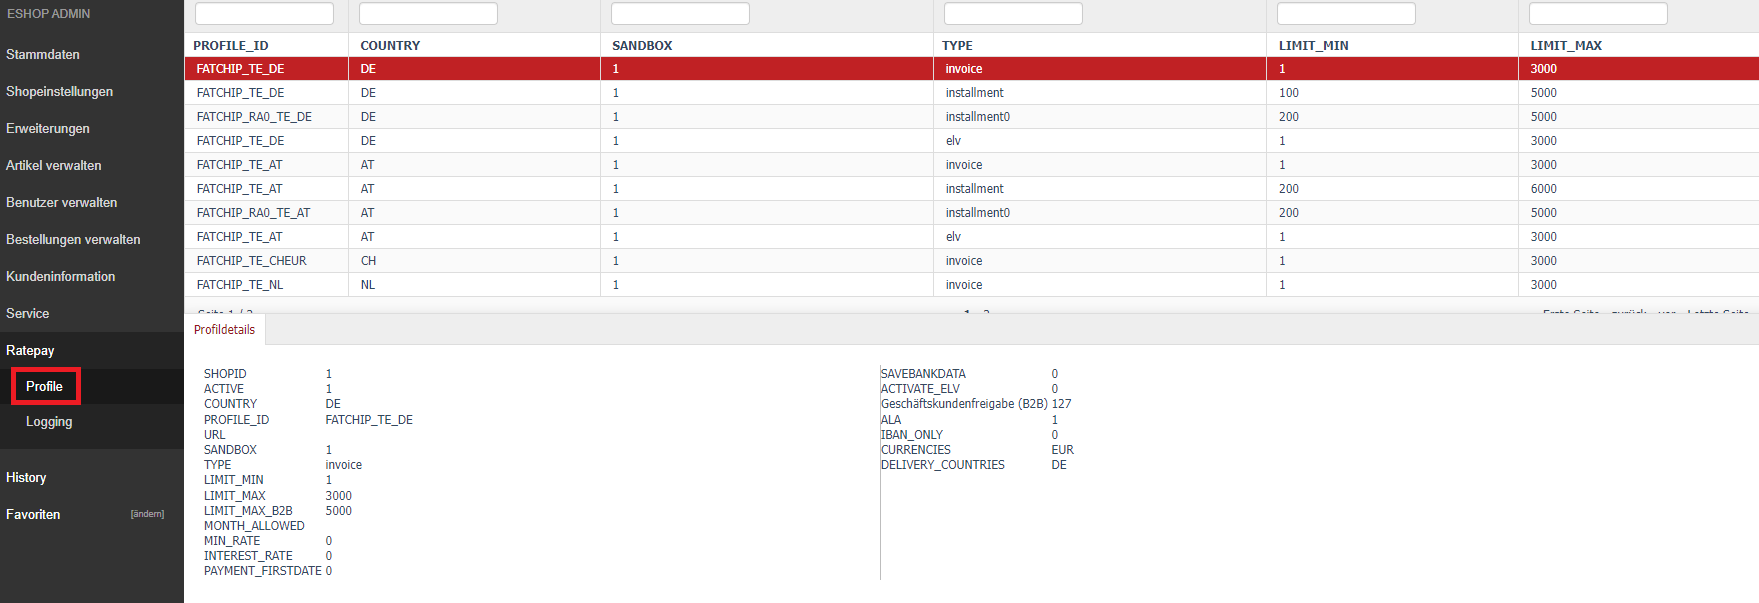Expand the Erweiterungen sidebar section
This screenshot has width=1759, height=603.
48,129
